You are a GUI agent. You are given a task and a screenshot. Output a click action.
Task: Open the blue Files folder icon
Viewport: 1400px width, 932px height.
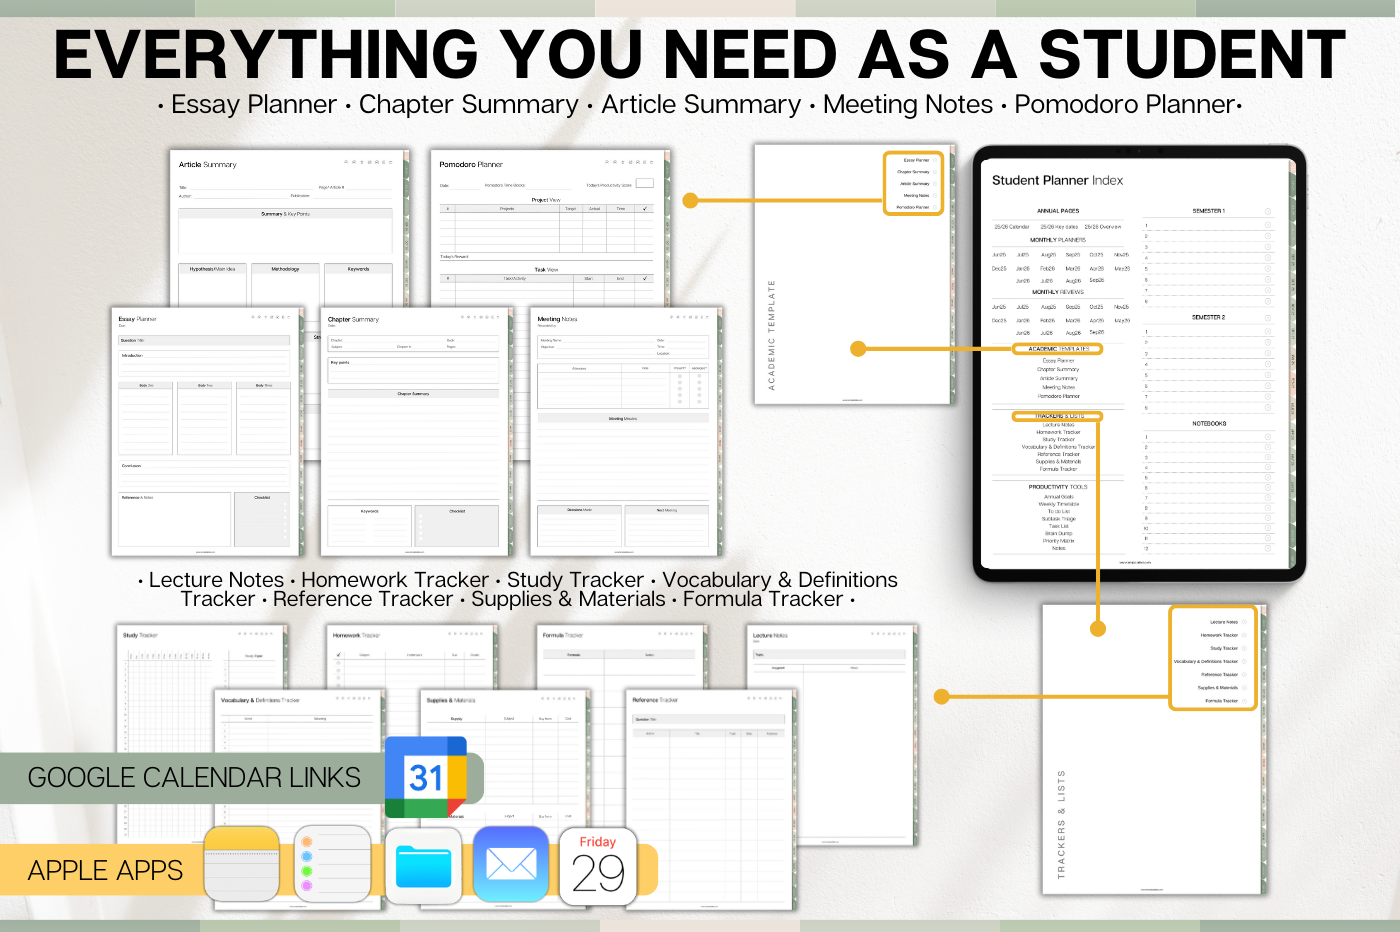tap(423, 866)
